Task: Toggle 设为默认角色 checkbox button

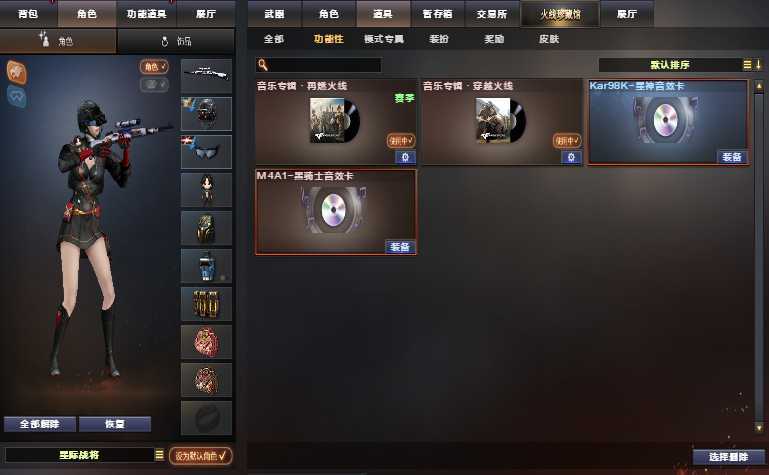Action: [x=201, y=455]
